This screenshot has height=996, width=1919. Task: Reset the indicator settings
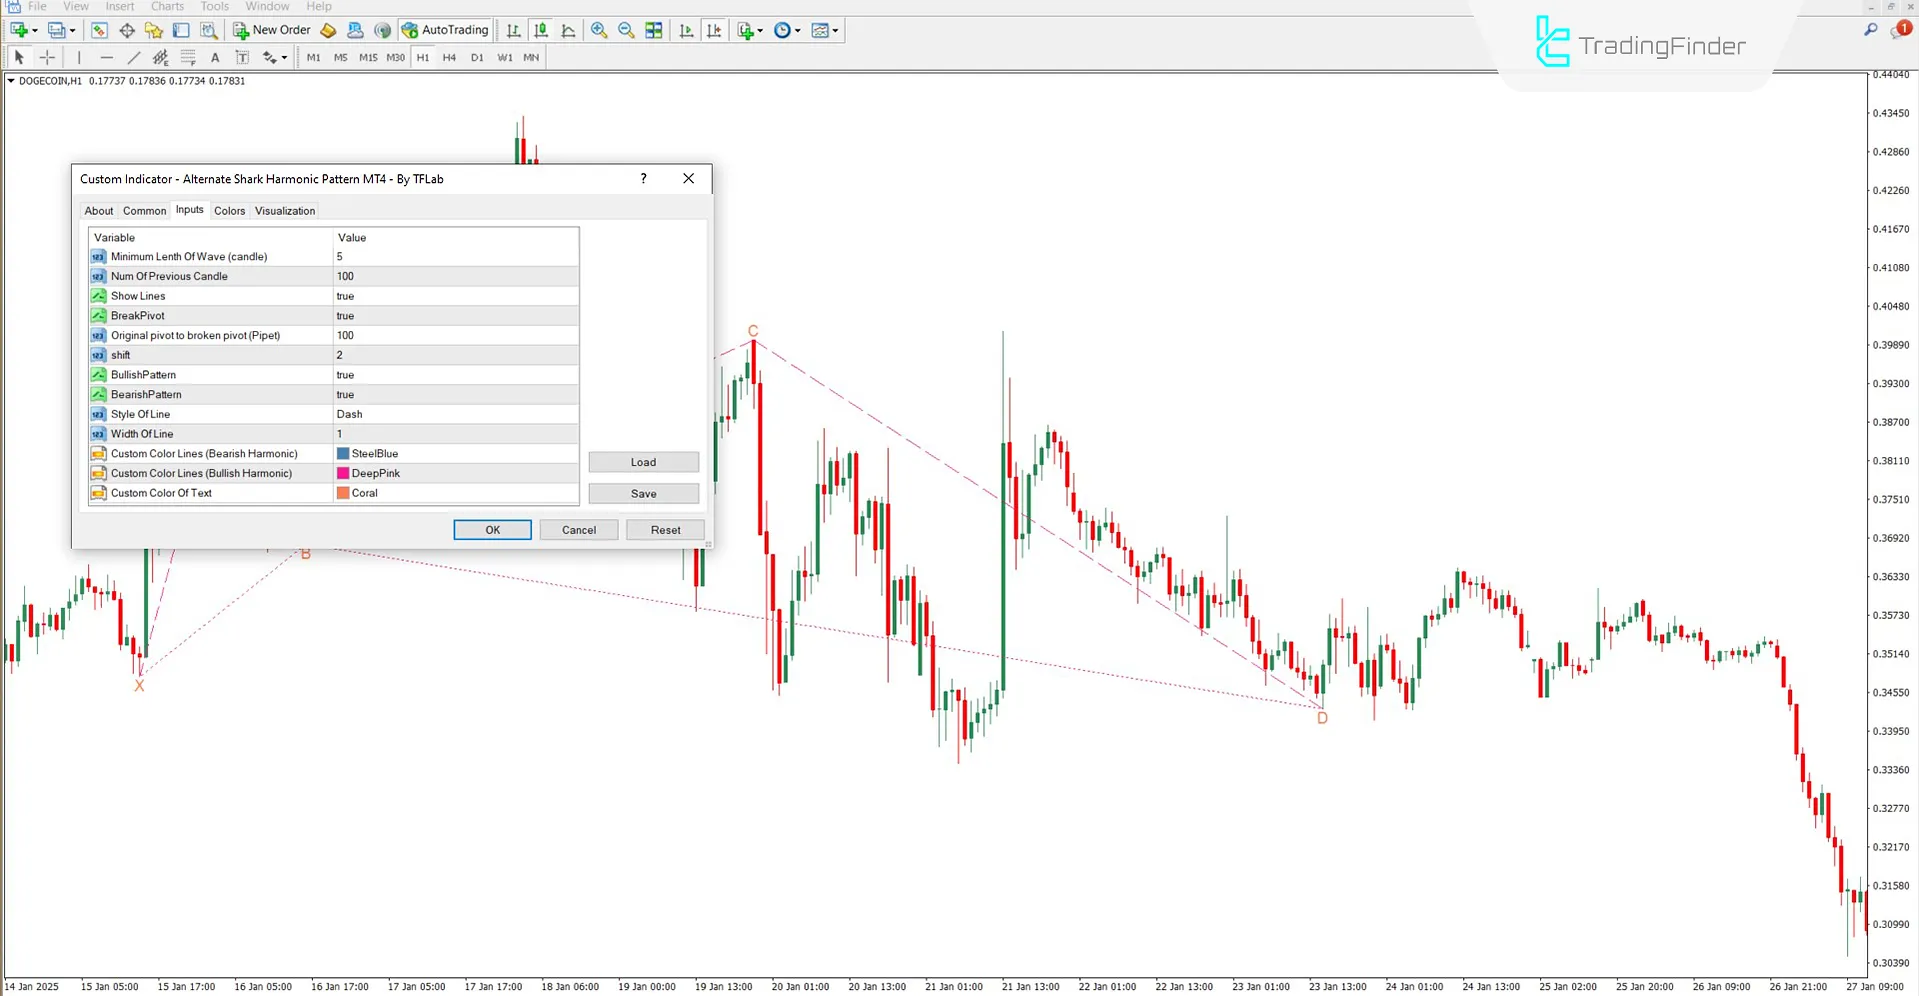[x=664, y=529]
